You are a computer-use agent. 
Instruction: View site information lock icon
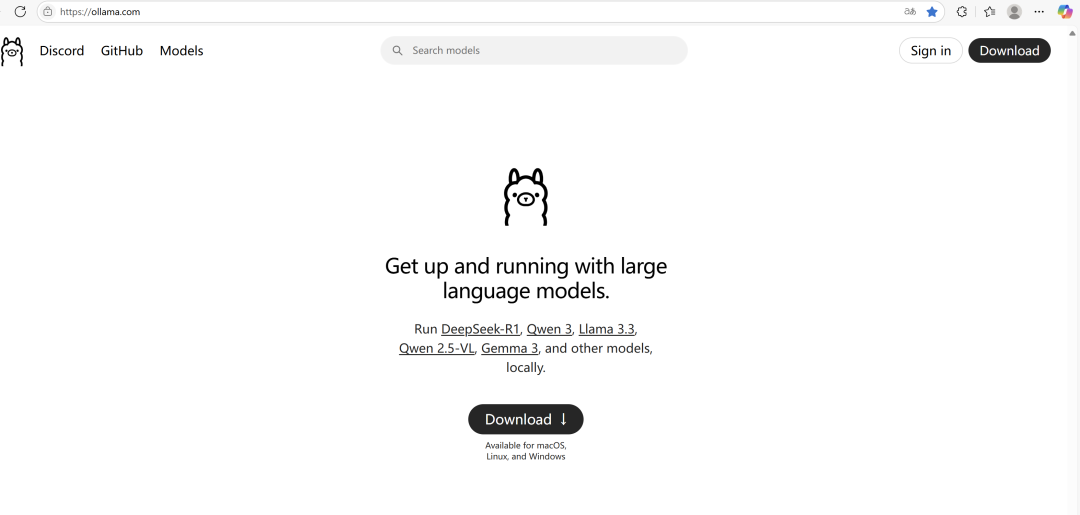(48, 12)
